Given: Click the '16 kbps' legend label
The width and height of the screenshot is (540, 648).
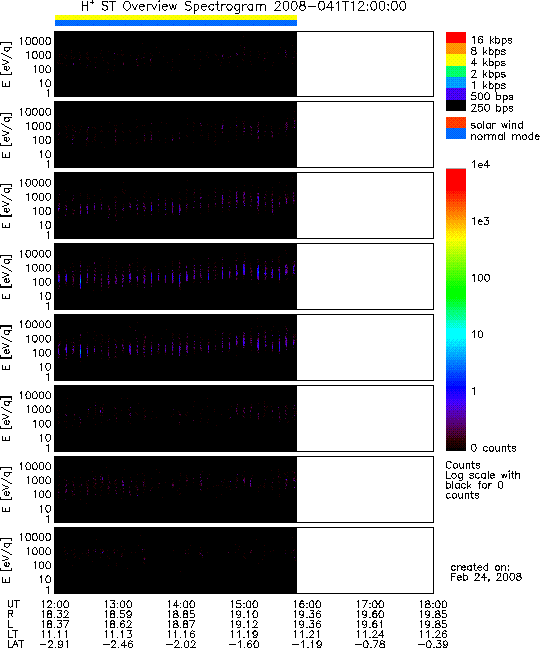Looking at the screenshot, I should click(492, 40).
